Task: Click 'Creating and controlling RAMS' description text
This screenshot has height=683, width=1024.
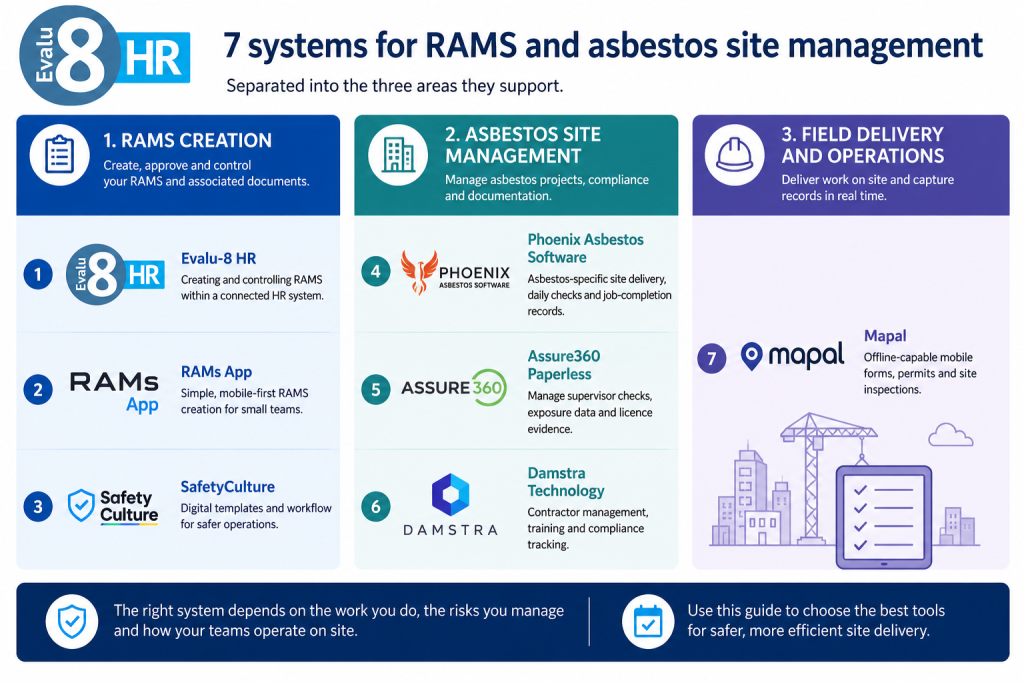Action: (x=252, y=287)
